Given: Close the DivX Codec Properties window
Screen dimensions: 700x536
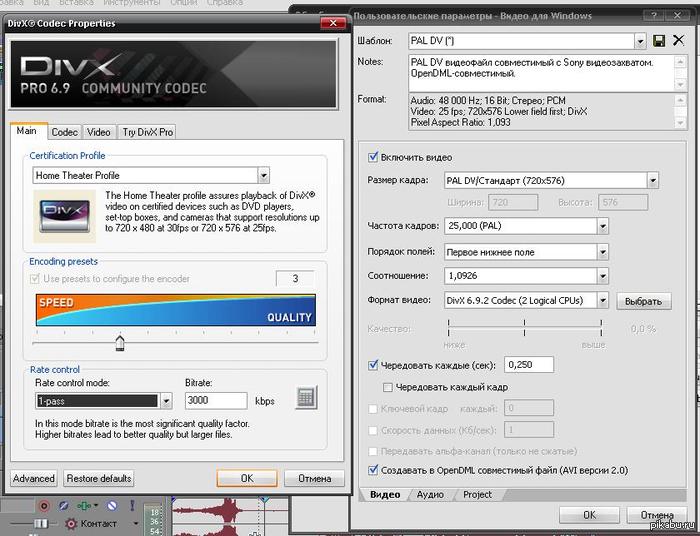Looking at the screenshot, I should (x=333, y=23).
